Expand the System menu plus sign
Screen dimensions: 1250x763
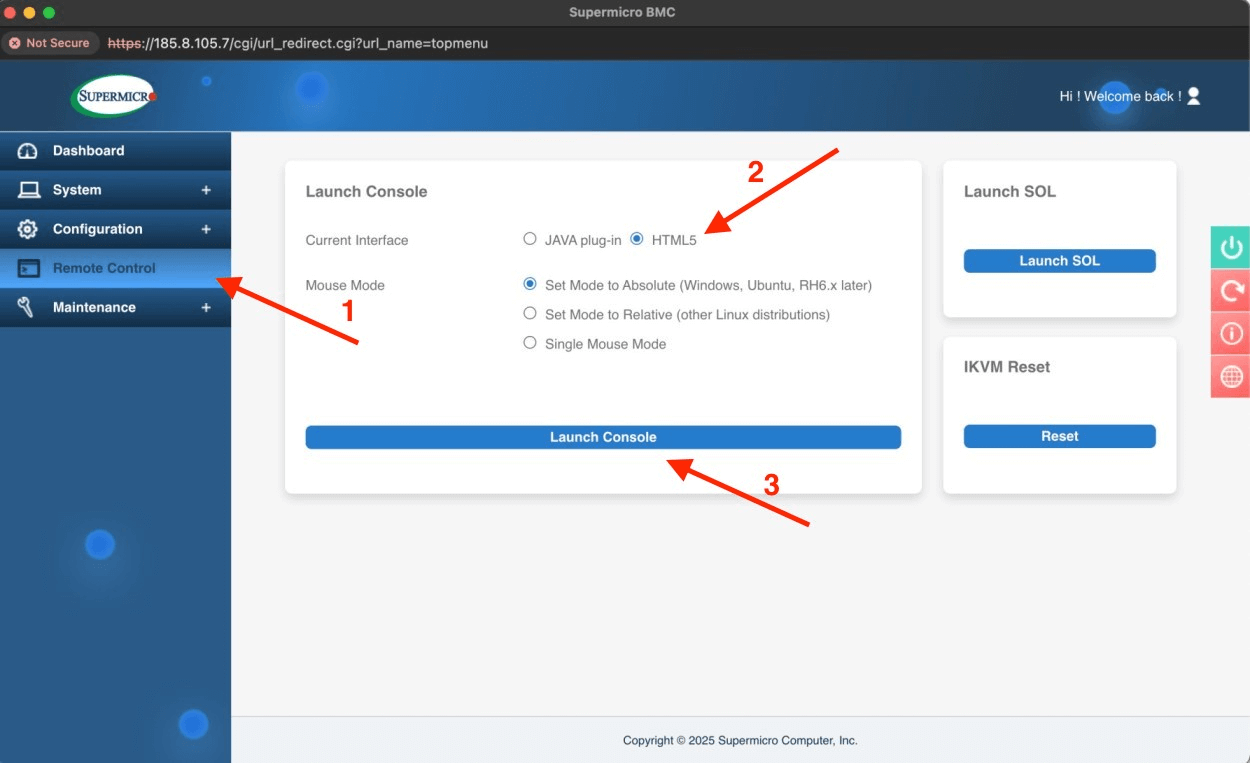click(206, 190)
